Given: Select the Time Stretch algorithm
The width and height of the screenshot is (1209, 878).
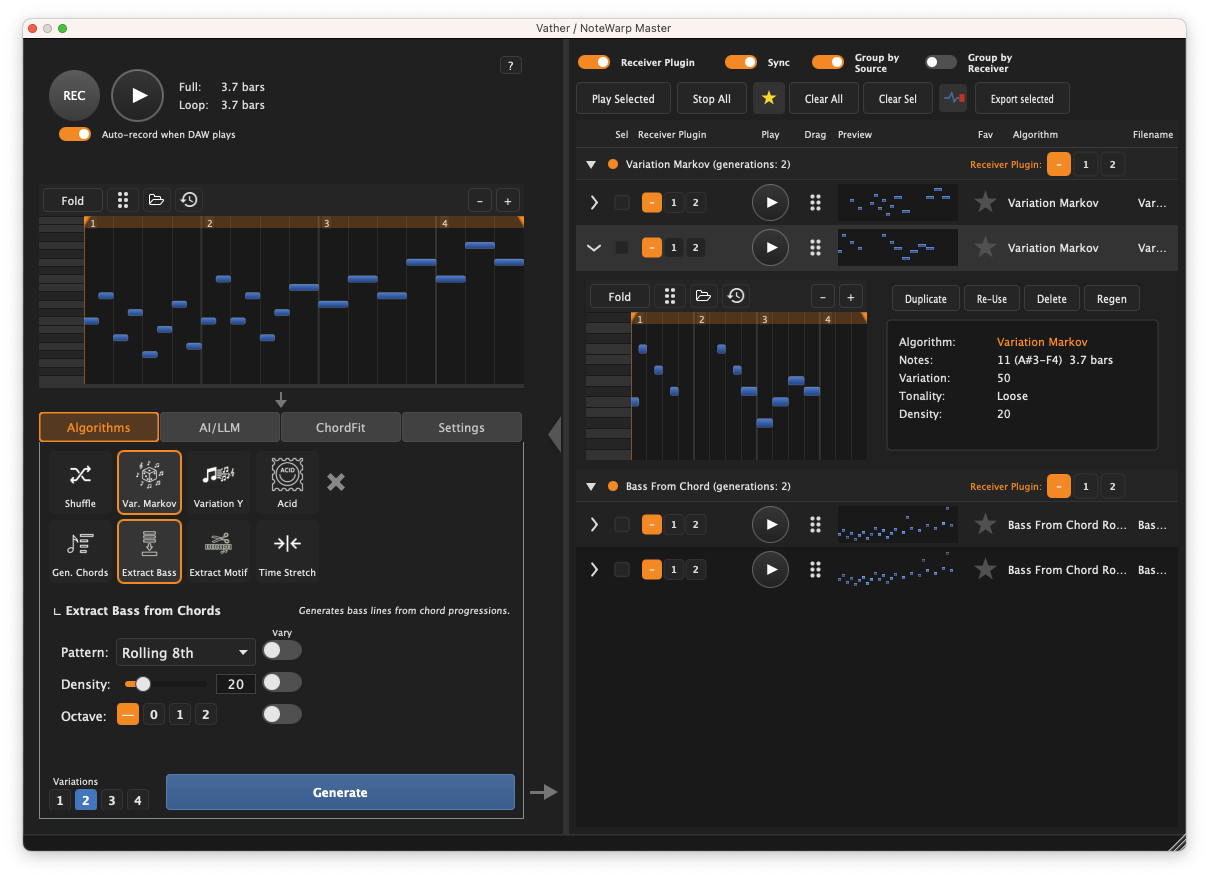Looking at the screenshot, I should [x=287, y=551].
